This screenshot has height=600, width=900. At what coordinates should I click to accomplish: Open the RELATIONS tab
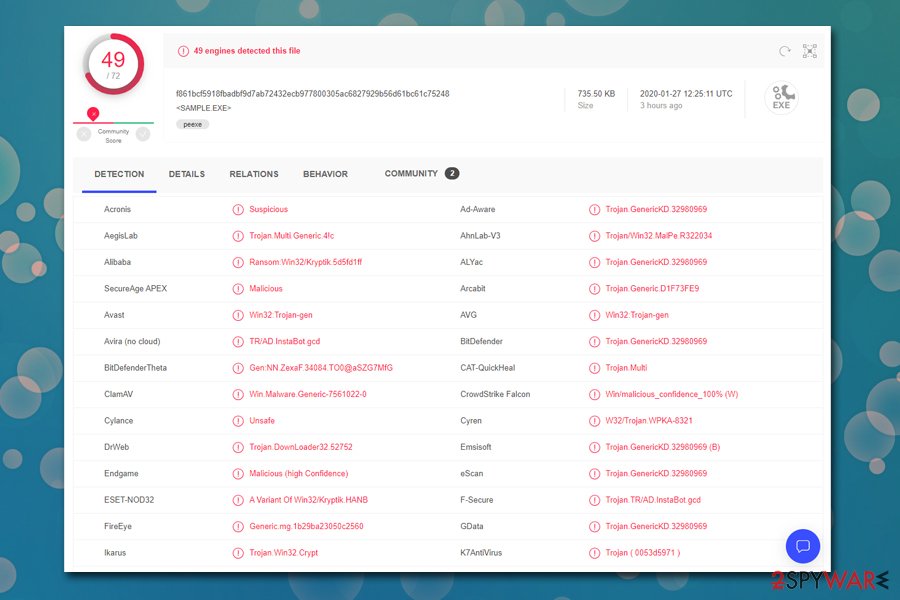254,174
